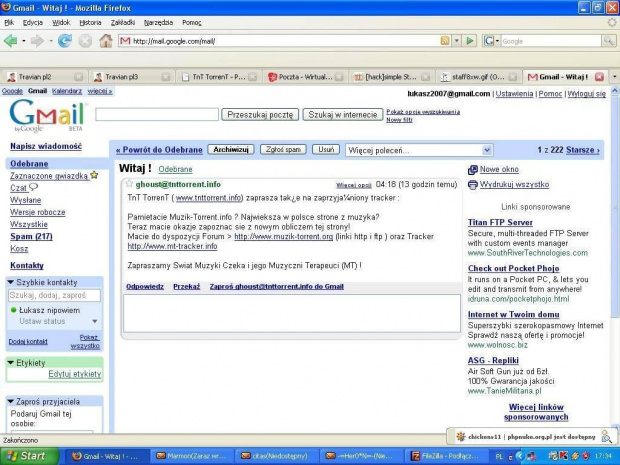This screenshot has width=620, height=465.
Task: Reload the page with the Refresh icon
Action: [65, 41]
